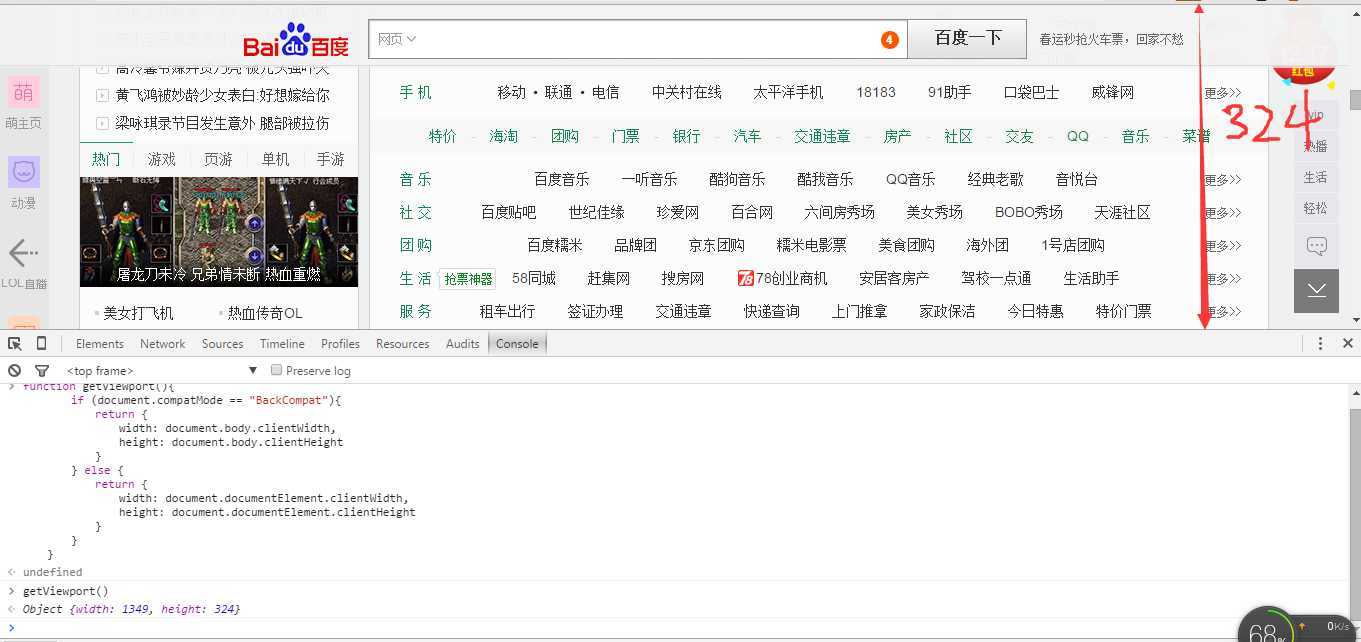Screen dimensions: 1361x642
Task: Click the Baidu logo
Action: pos(296,41)
